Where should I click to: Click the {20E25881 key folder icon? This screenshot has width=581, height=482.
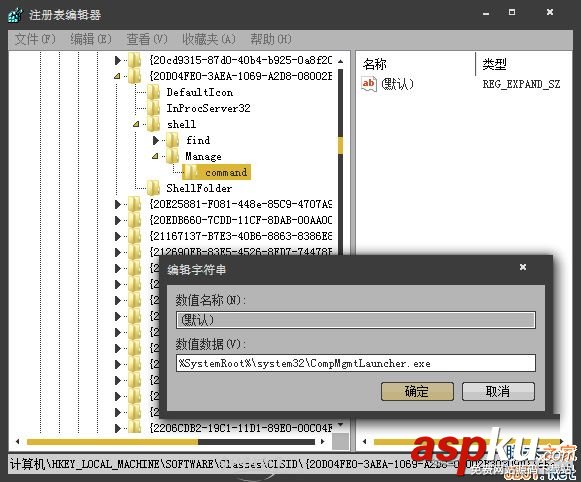pyautogui.click(x=135, y=204)
